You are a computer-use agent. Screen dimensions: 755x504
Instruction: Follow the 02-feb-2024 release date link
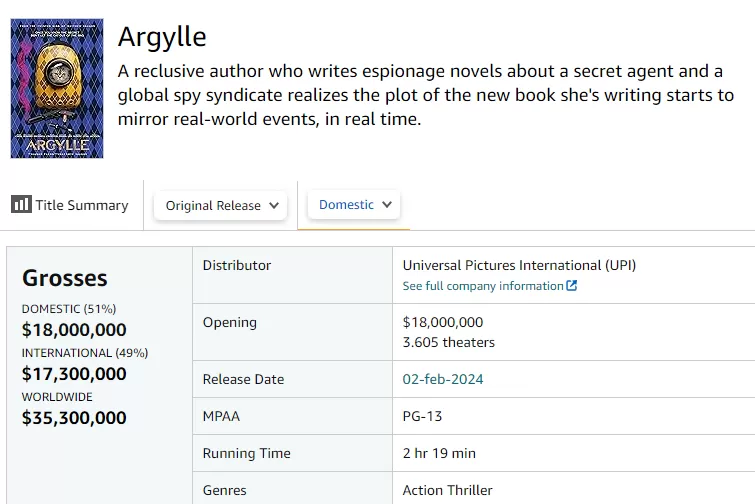tap(443, 379)
